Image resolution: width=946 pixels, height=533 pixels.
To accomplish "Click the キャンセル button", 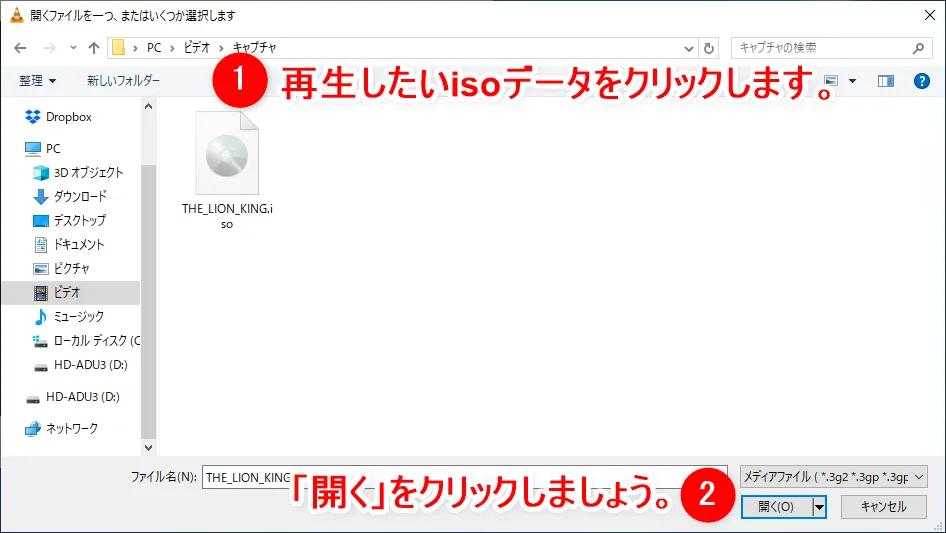I will click(884, 507).
